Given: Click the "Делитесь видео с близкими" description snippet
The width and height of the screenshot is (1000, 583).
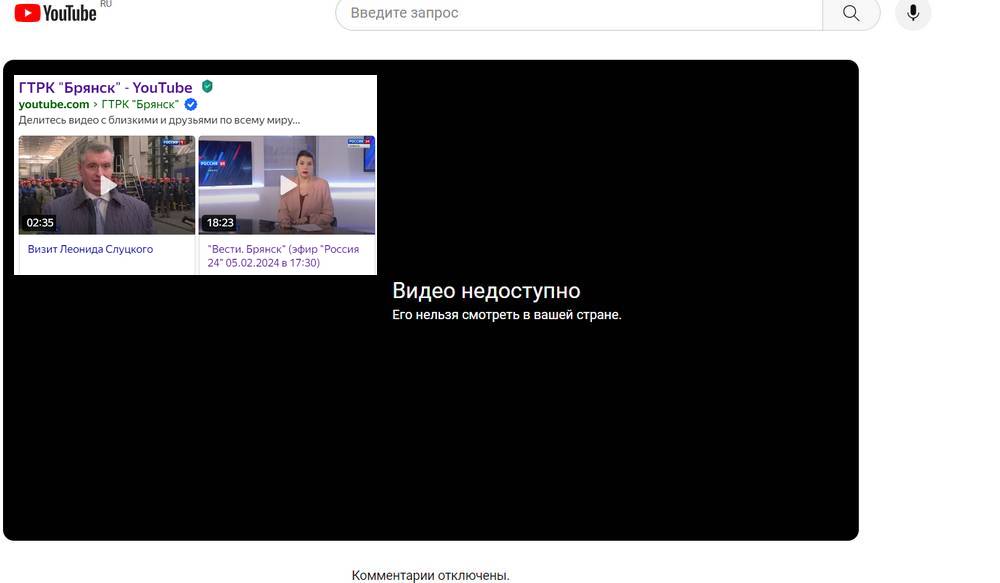Looking at the screenshot, I should pos(159,120).
